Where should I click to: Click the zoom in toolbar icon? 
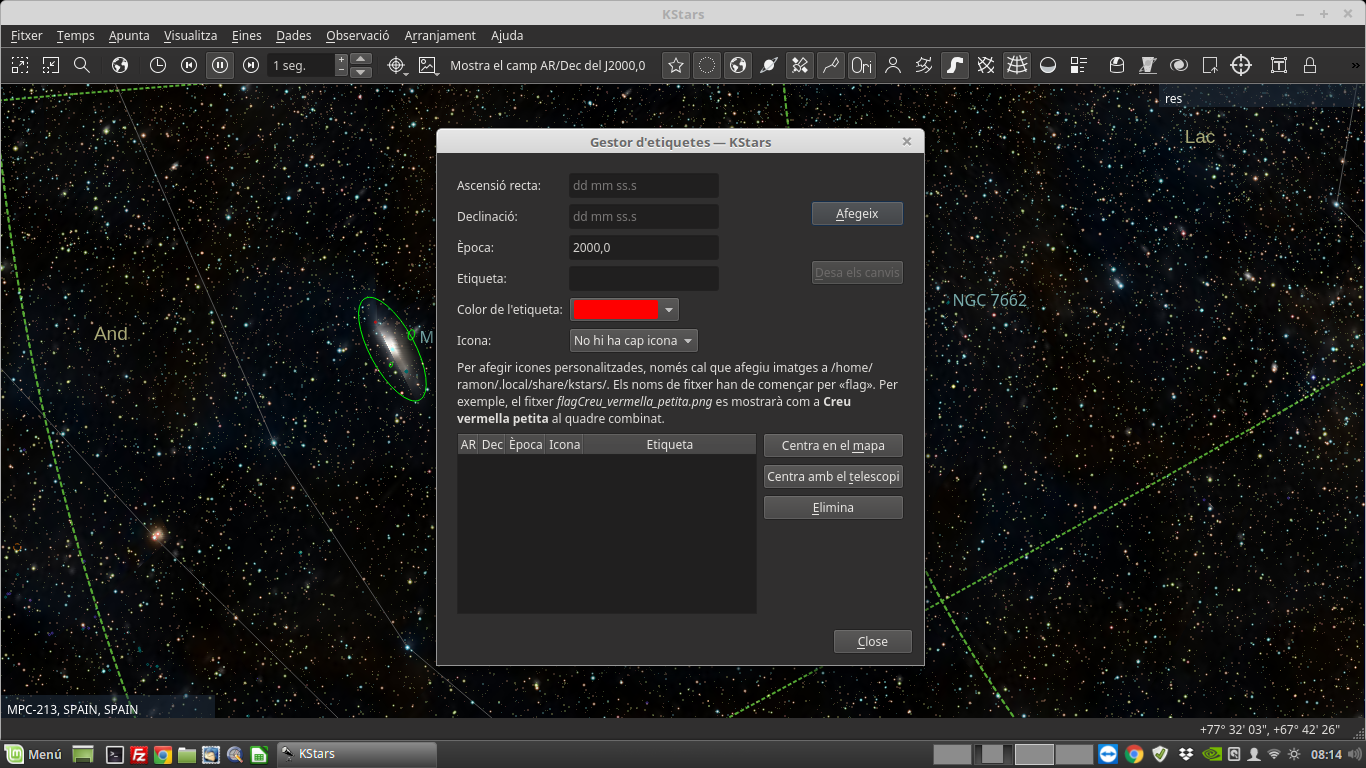pyautogui.click(x=20, y=65)
